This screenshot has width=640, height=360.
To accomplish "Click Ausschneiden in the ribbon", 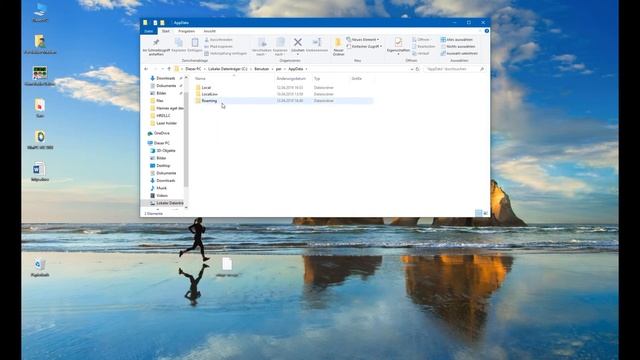I will (x=218, y=40).
